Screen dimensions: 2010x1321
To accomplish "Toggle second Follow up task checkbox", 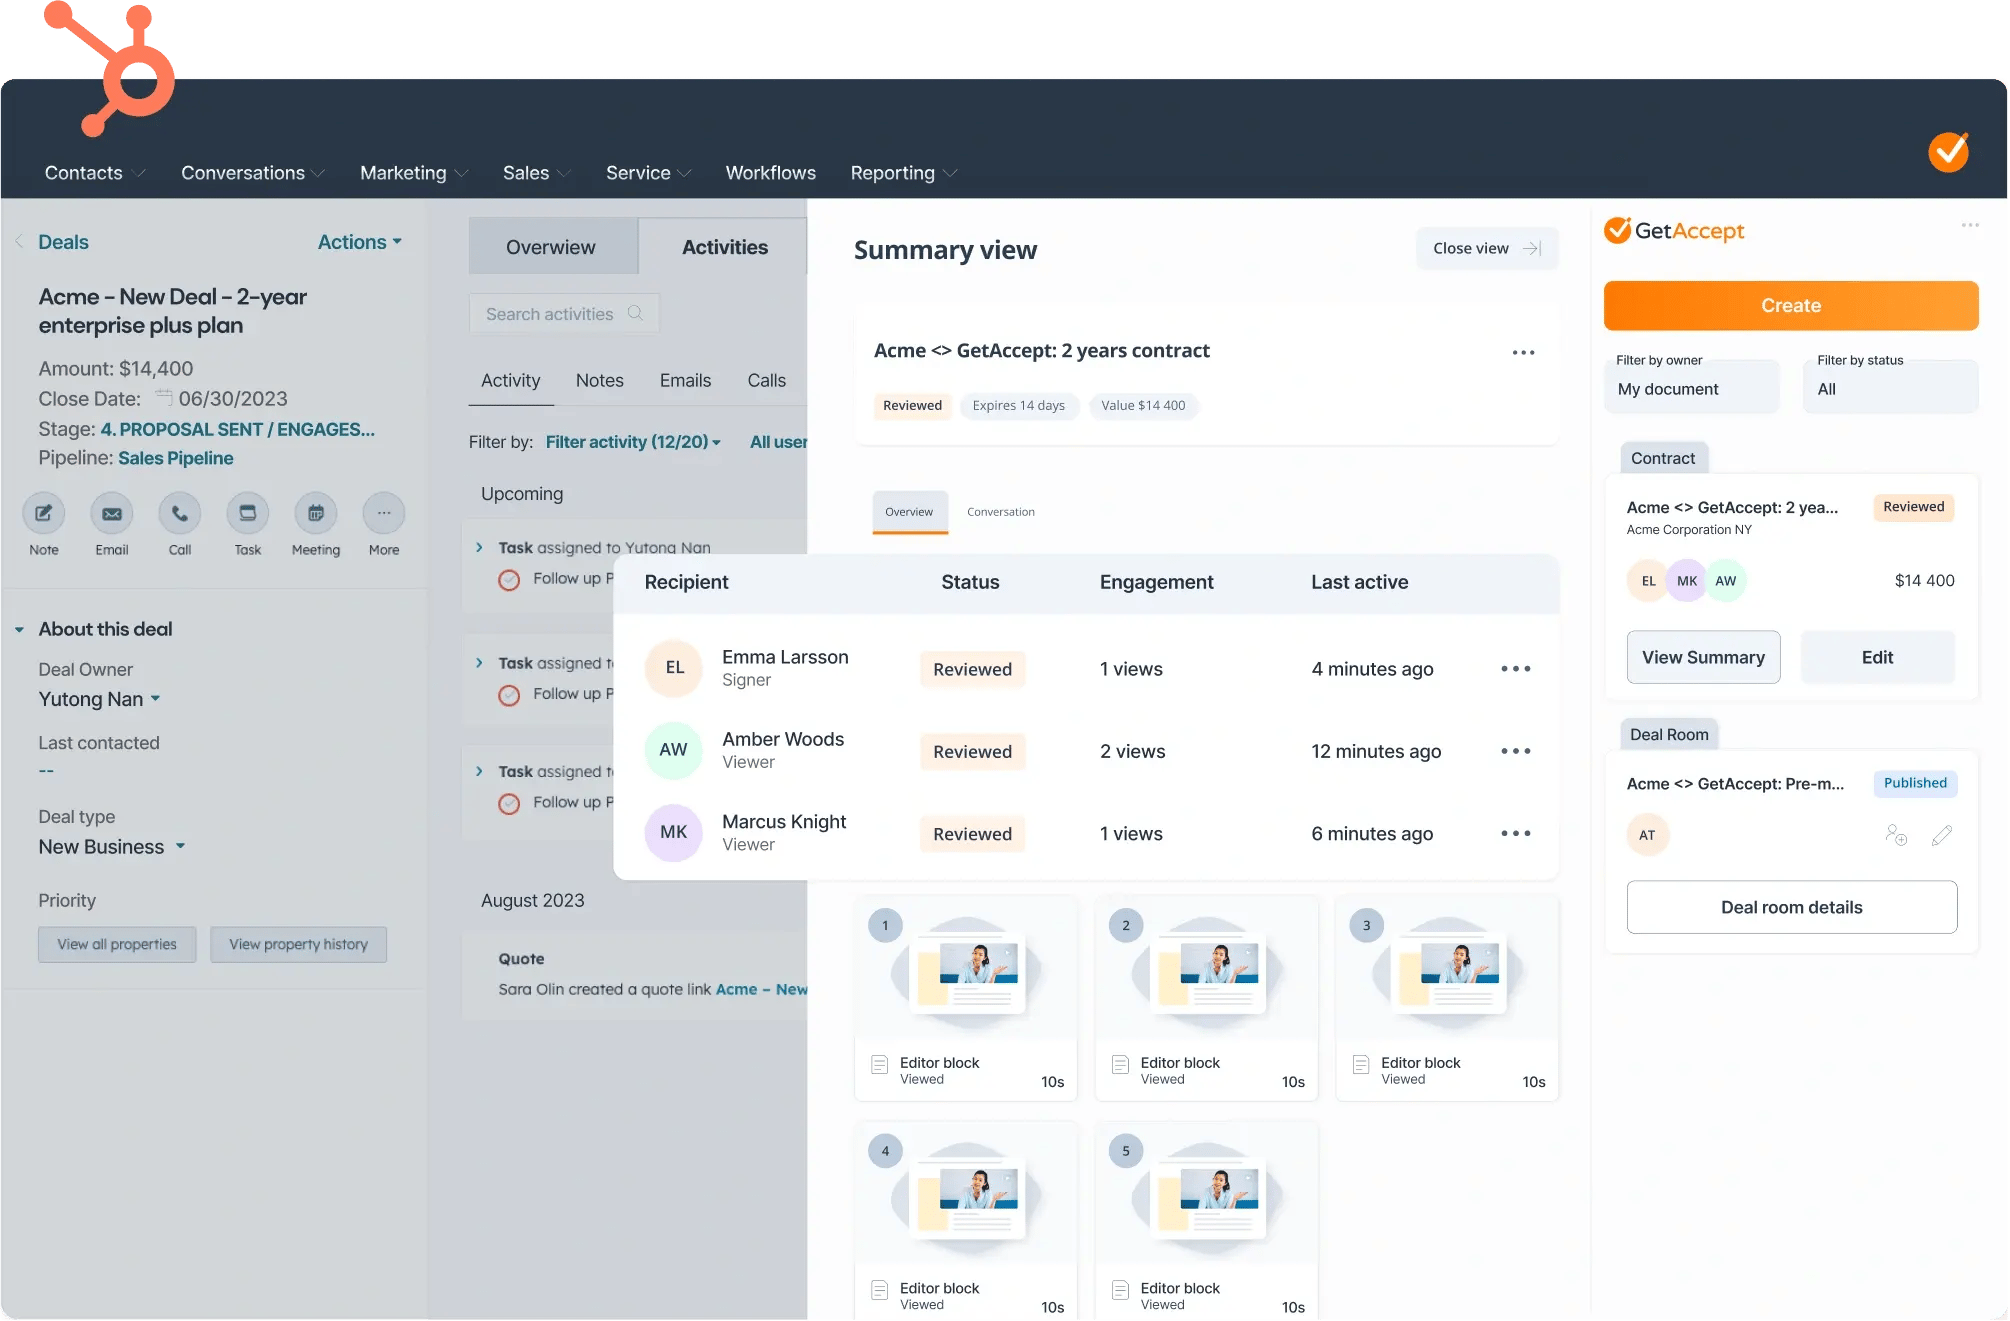I will click(509, 695).
